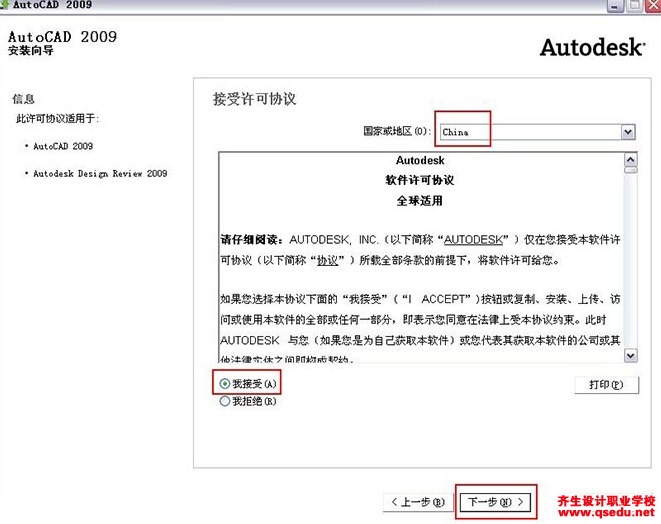Click license text scrollbar up arrow
The height and width of the screenshot is (524, 661).
click(630, 159)
